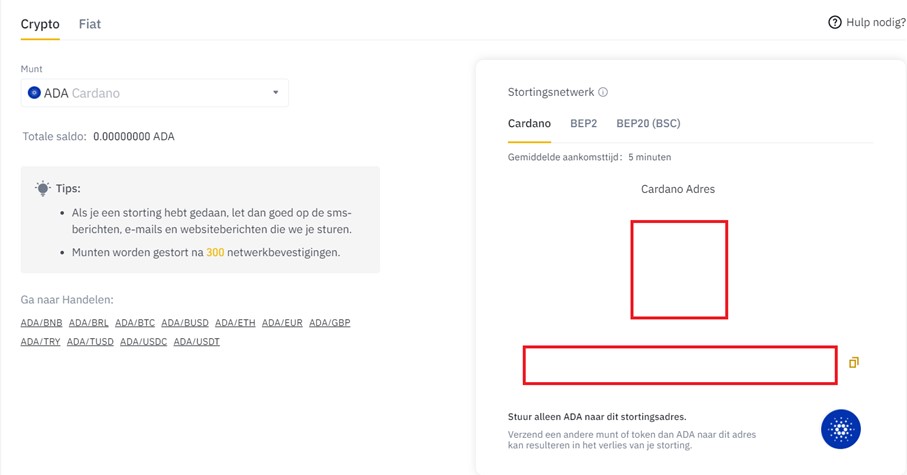Click the Stortingsnetwerk info icon
The width and height of the screenshot is (907, 475).
click(603, 92)
